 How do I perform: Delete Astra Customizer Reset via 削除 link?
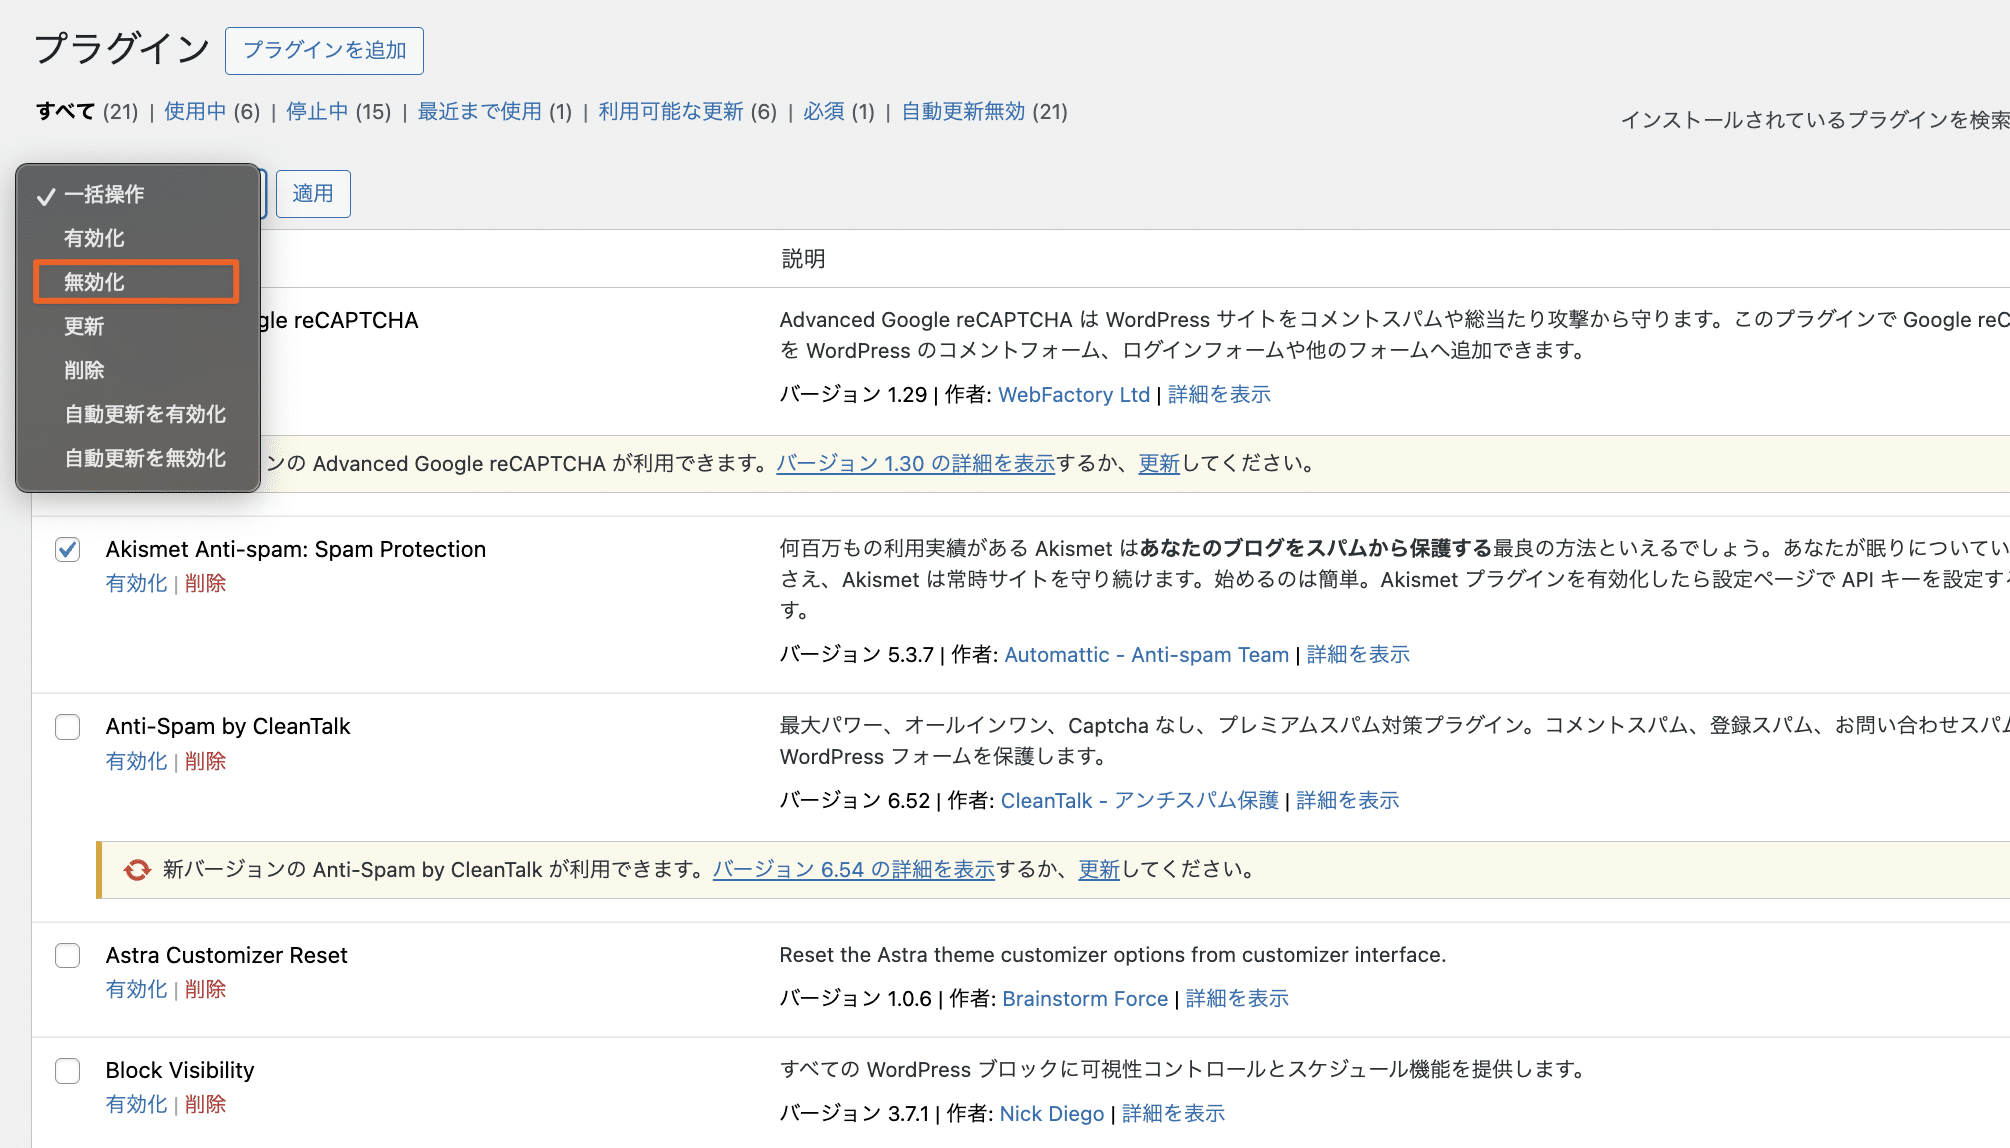pyautogui.click(x=205, y=988)
